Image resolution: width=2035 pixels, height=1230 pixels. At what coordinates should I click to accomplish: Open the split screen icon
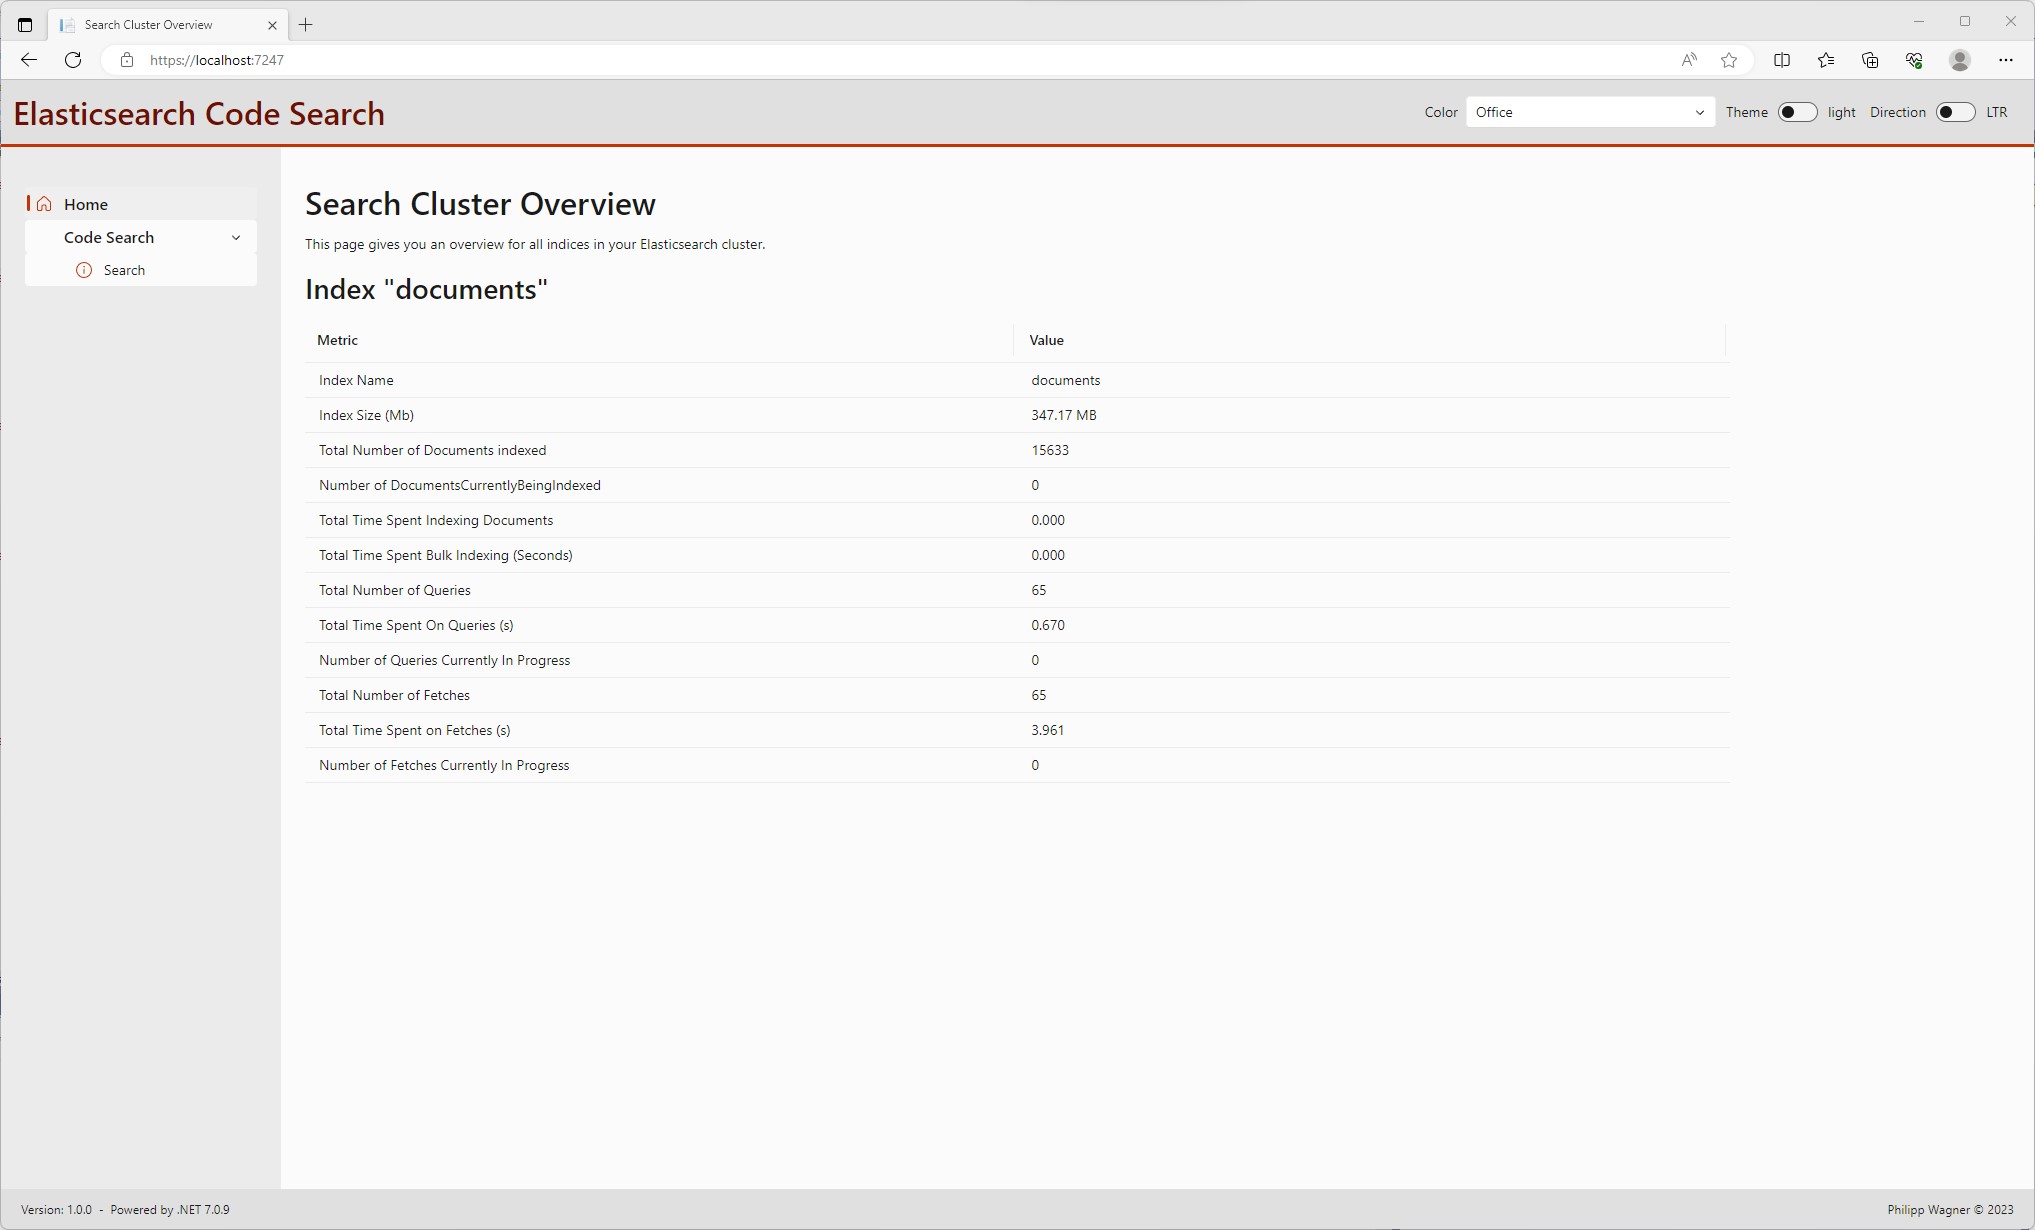click(1782, 60)
